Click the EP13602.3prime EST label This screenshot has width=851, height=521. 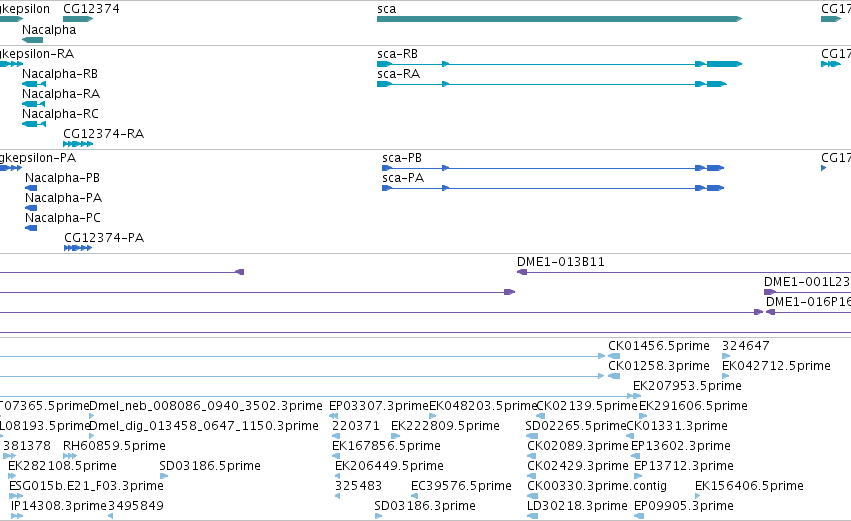click(681, 447)
